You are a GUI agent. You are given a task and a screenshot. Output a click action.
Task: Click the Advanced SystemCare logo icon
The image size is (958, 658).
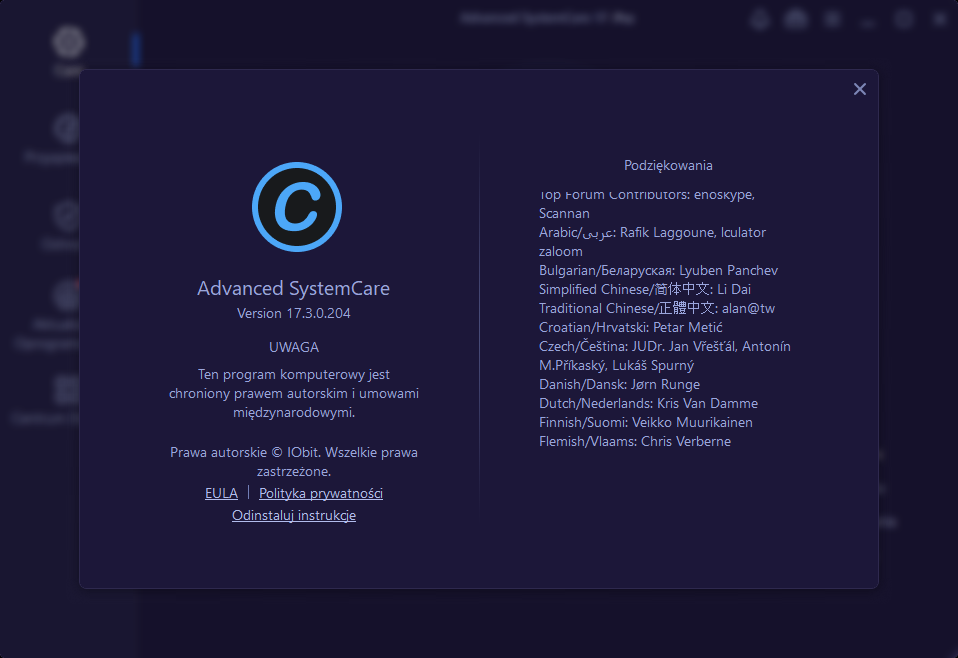[297, 207]
